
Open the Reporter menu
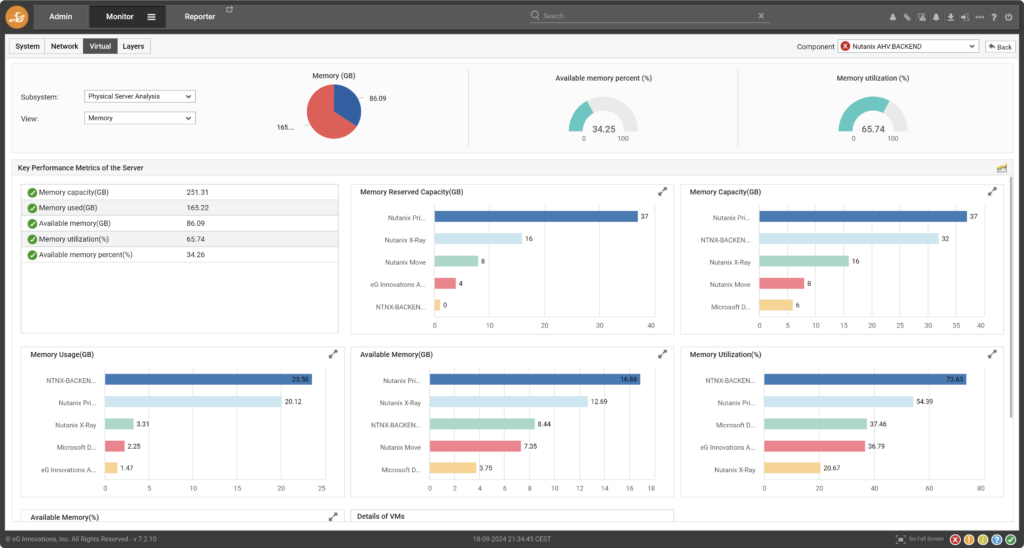tap(200, 17)
